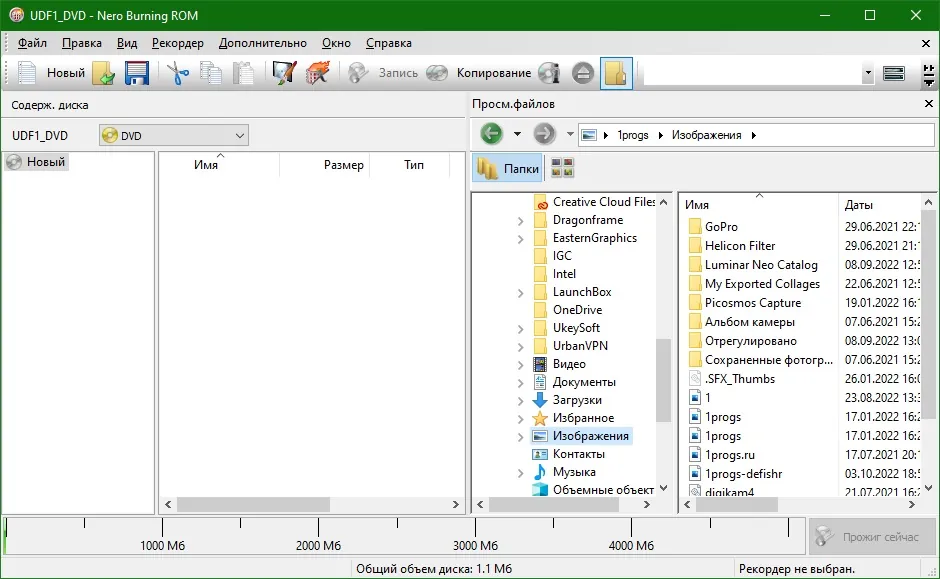Open the Рекордер menu
Screen dimensions: 940x579
pyautogui.click(x=177, y=43)
